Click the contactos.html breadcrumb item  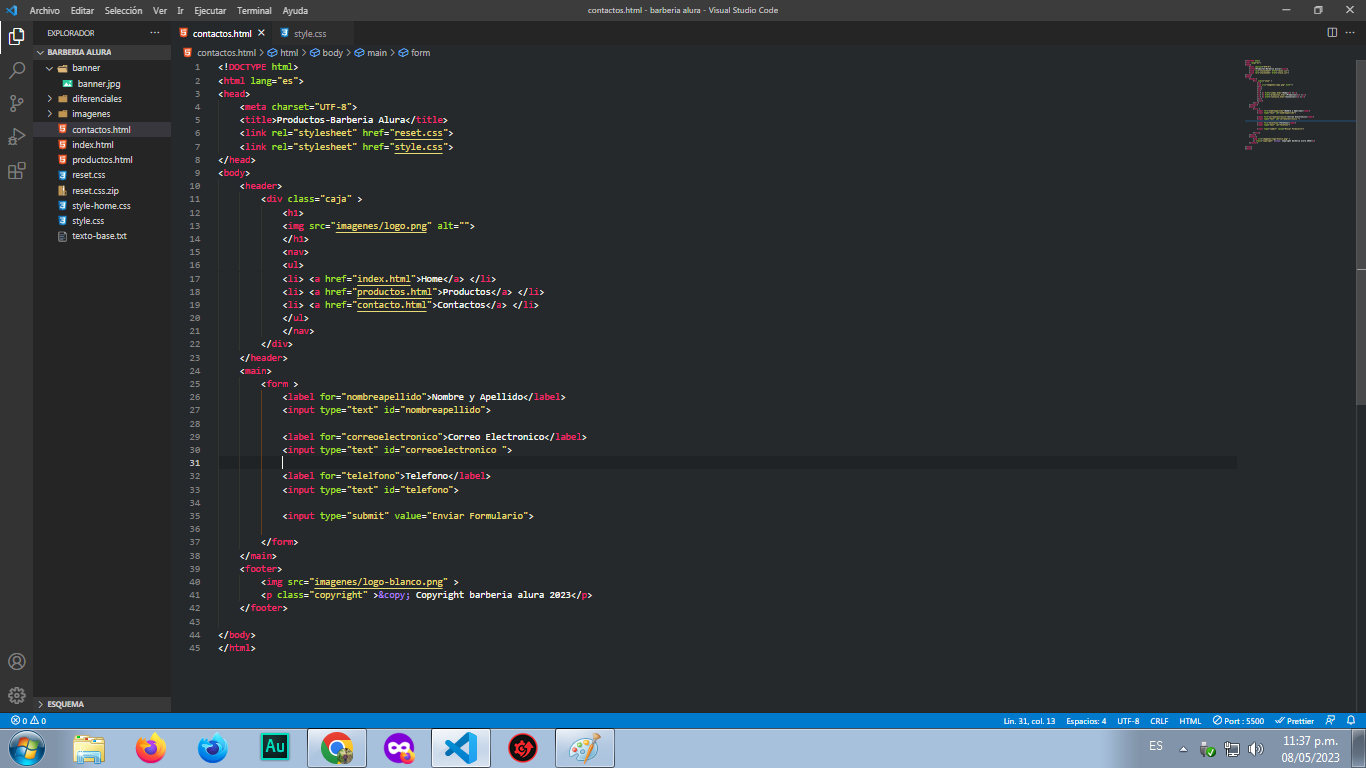220,52
